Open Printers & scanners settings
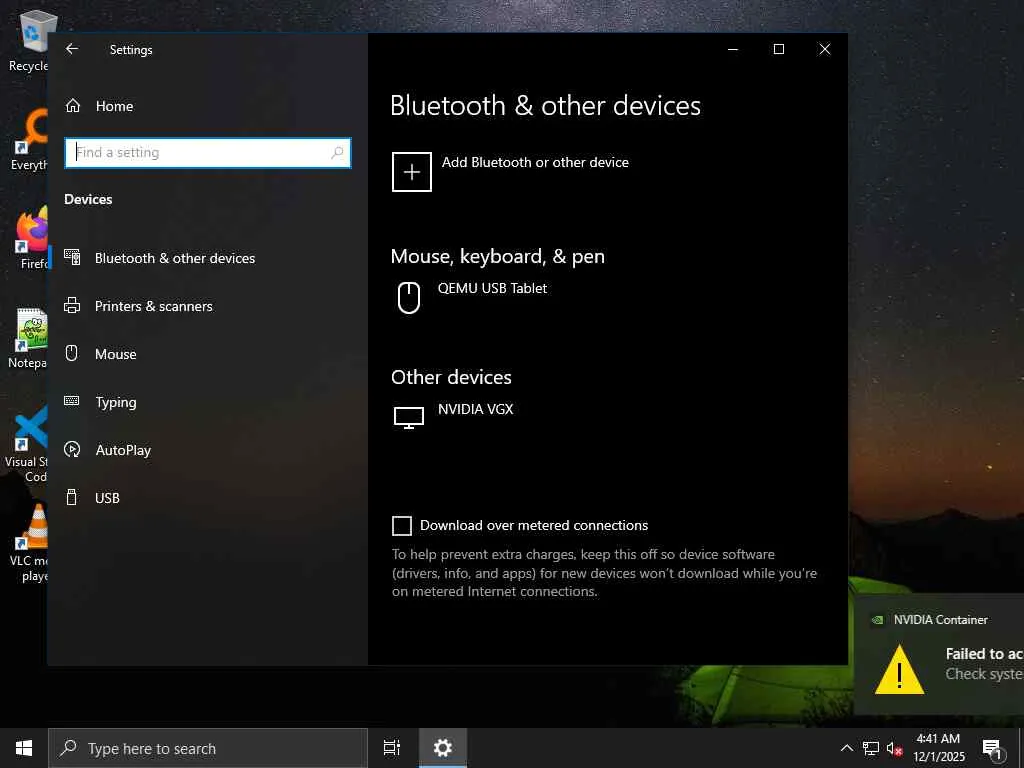 [208, 306]
